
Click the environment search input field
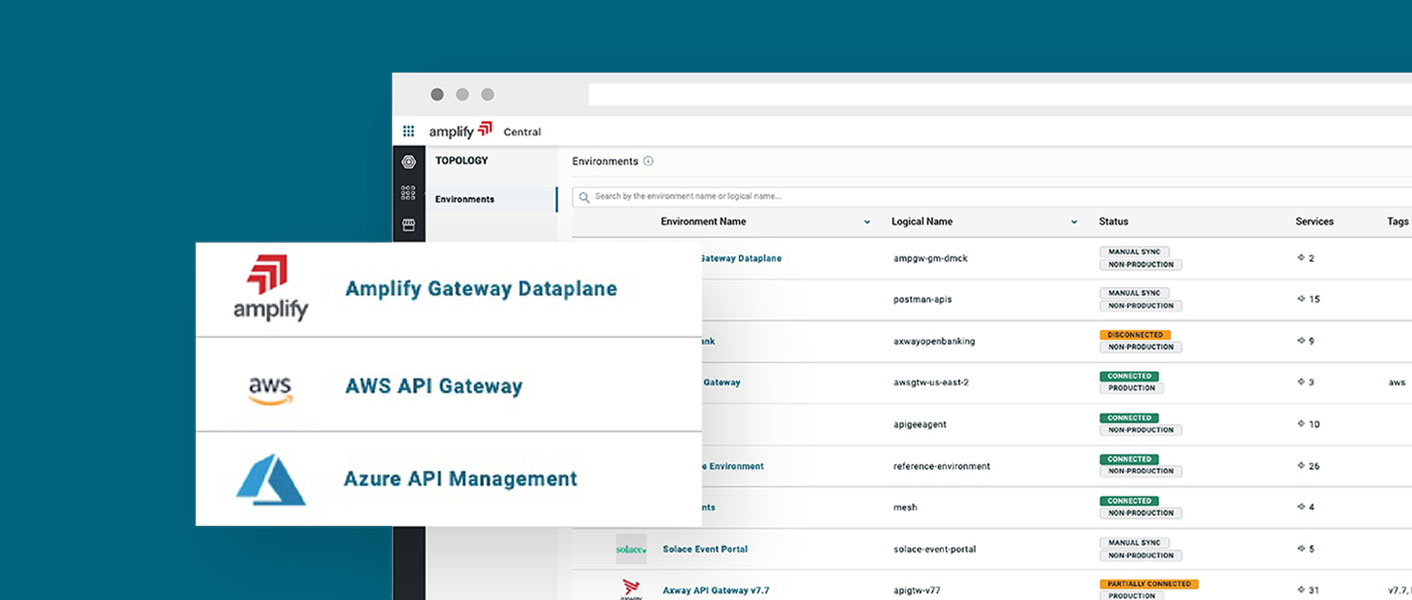900,197
